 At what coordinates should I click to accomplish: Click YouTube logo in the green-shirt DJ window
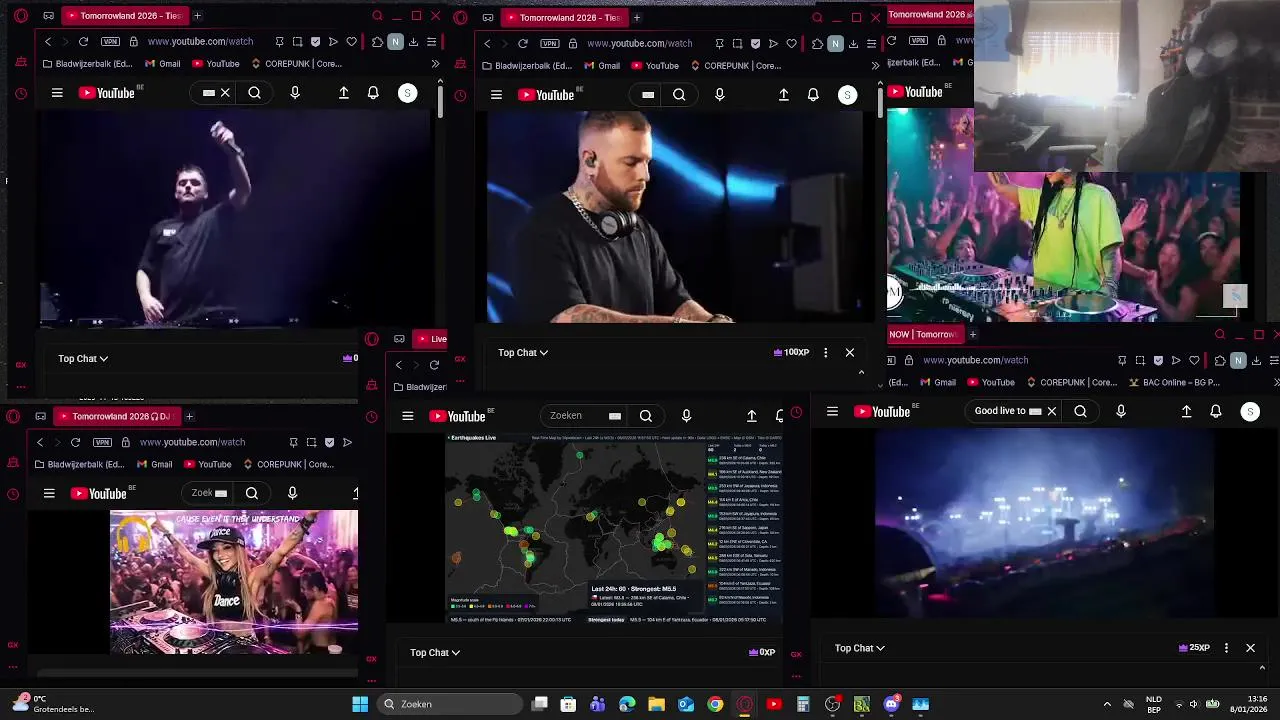click(916, 92)
